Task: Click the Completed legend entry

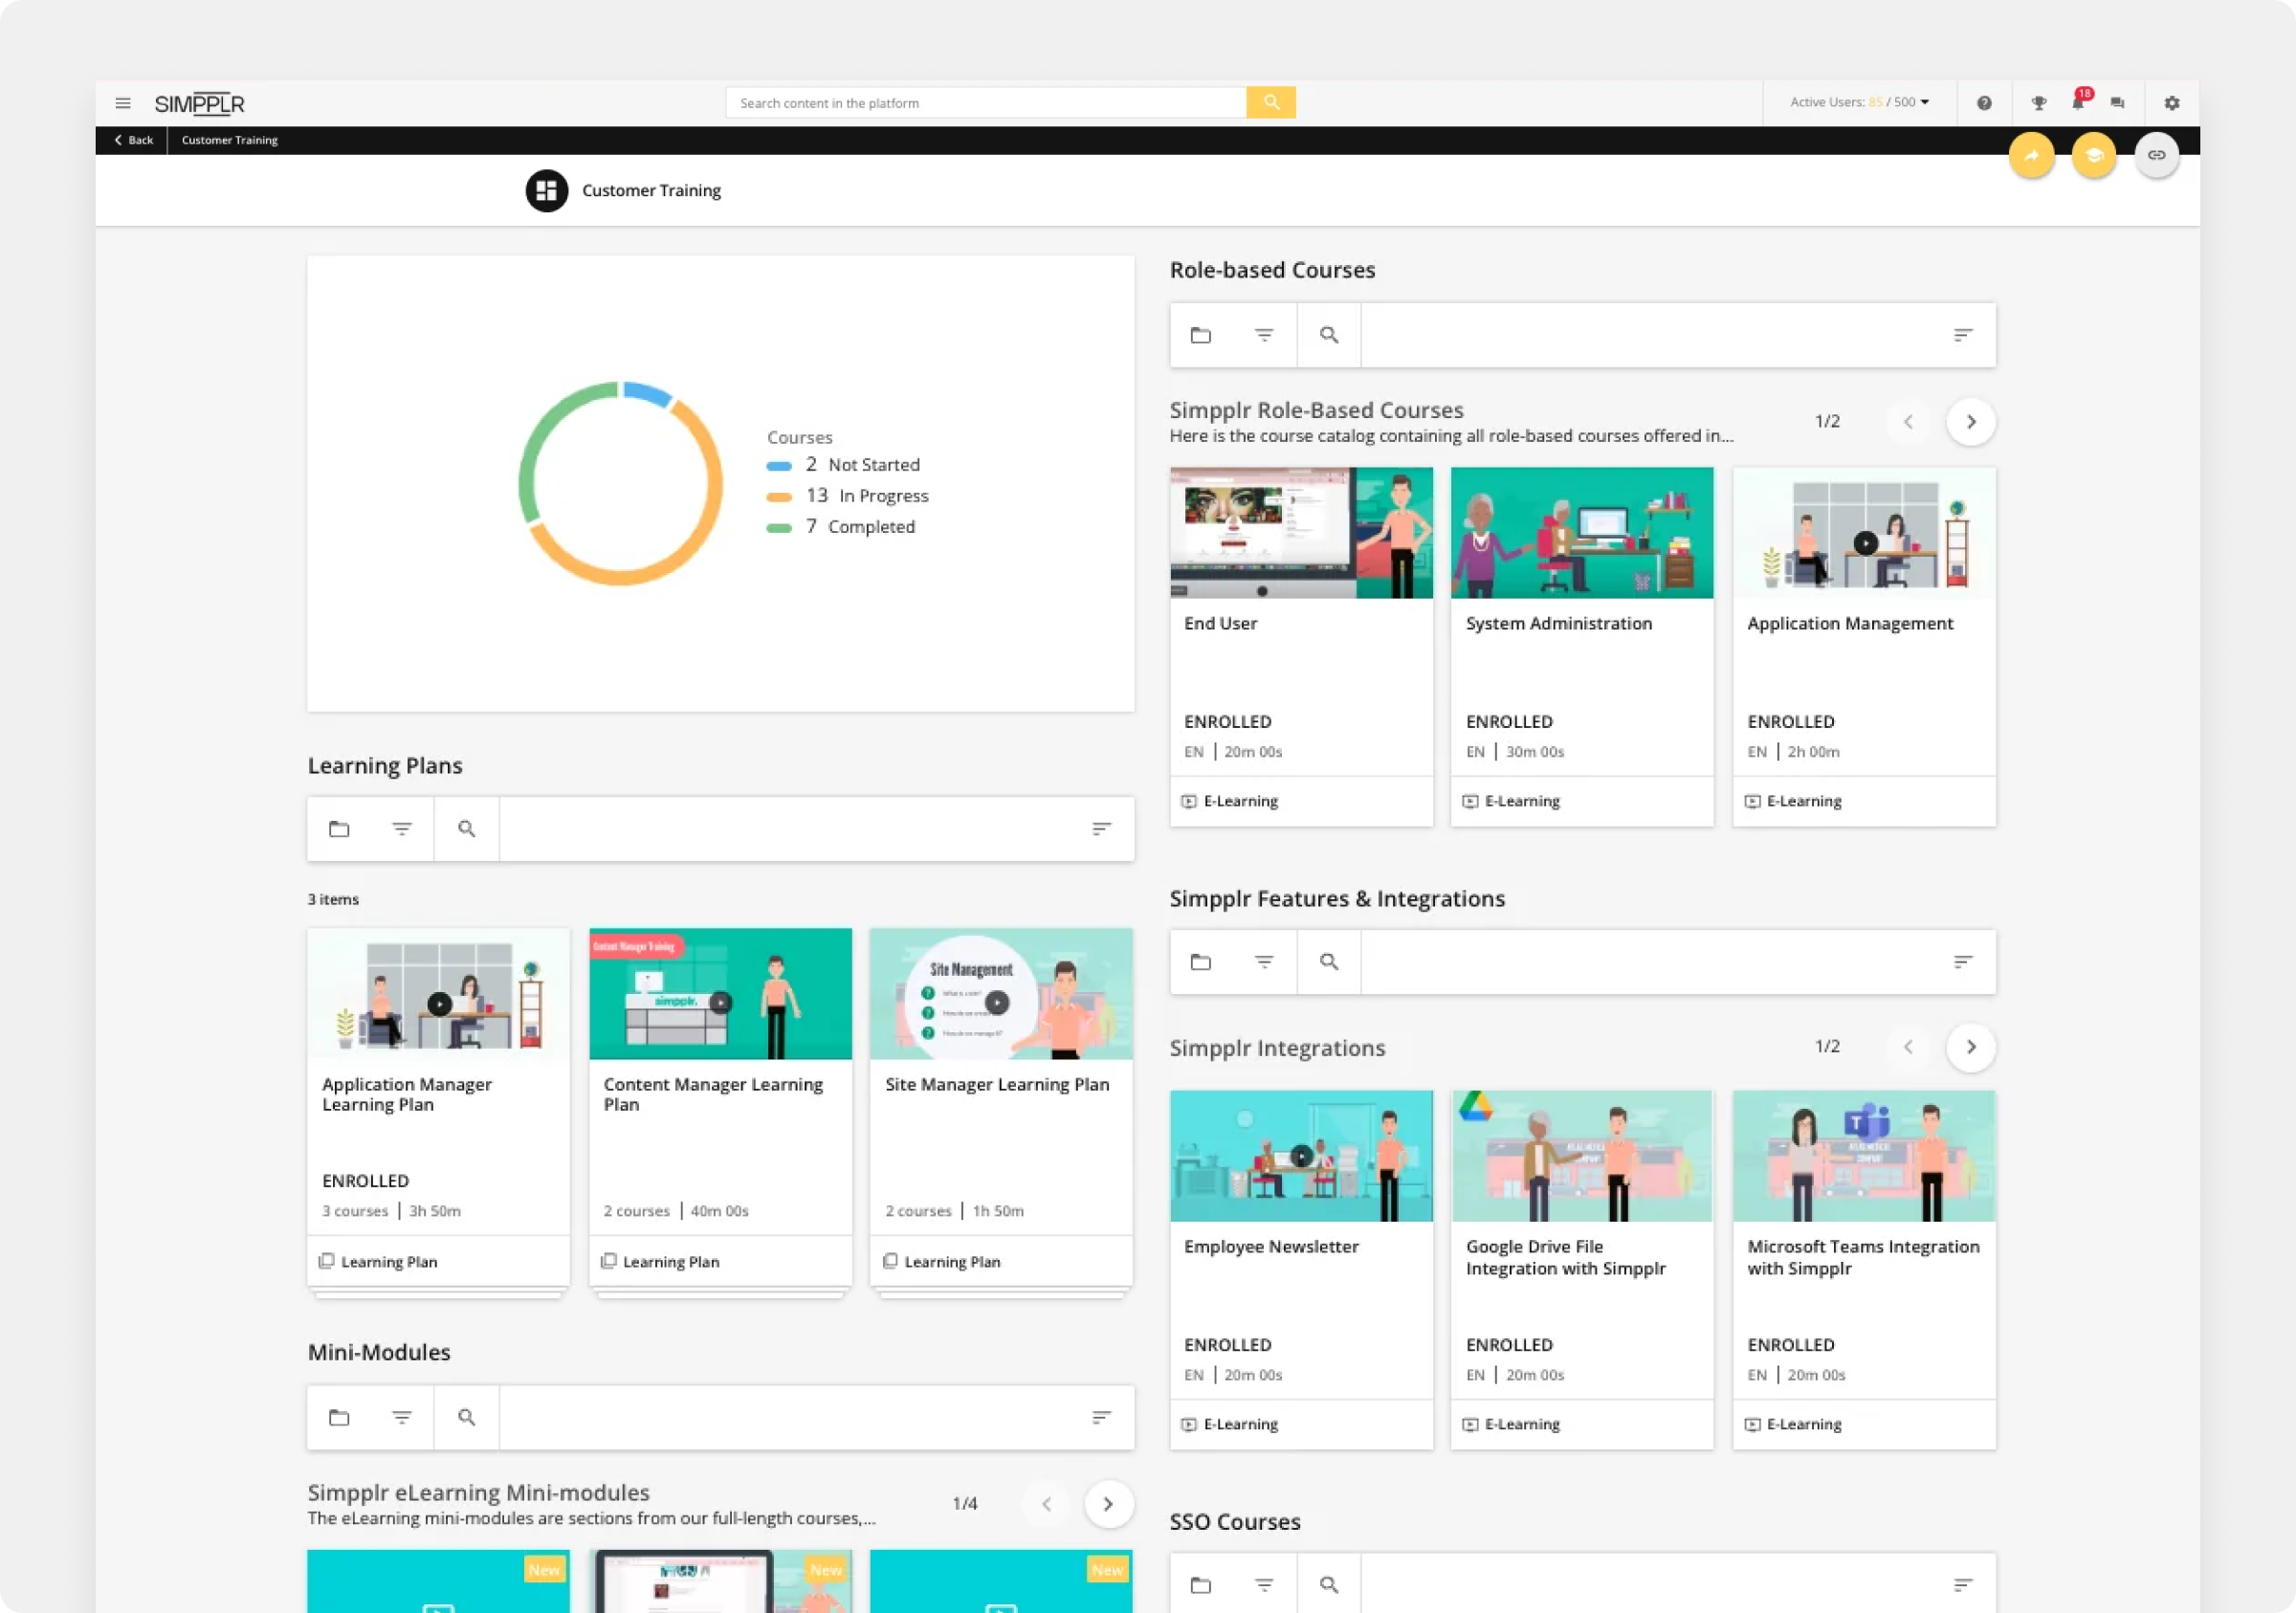Action: pos(841,527)
